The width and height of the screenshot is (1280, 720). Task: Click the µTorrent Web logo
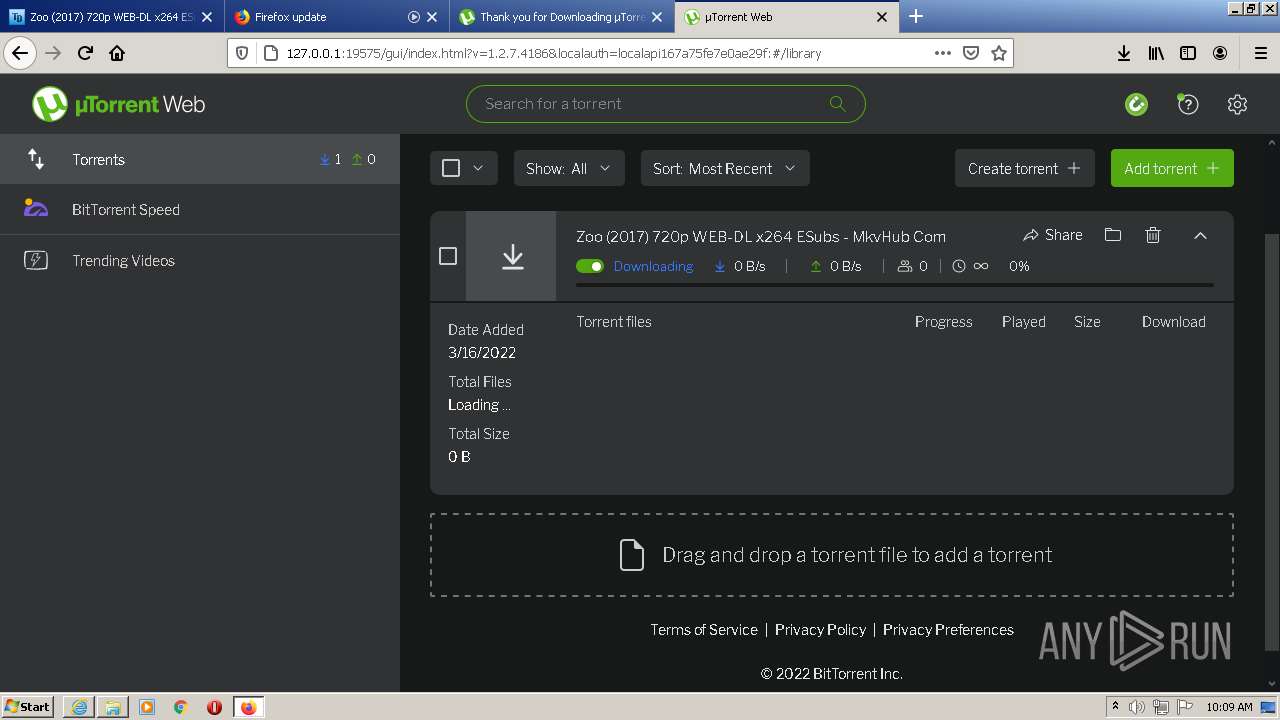(118, 104)
